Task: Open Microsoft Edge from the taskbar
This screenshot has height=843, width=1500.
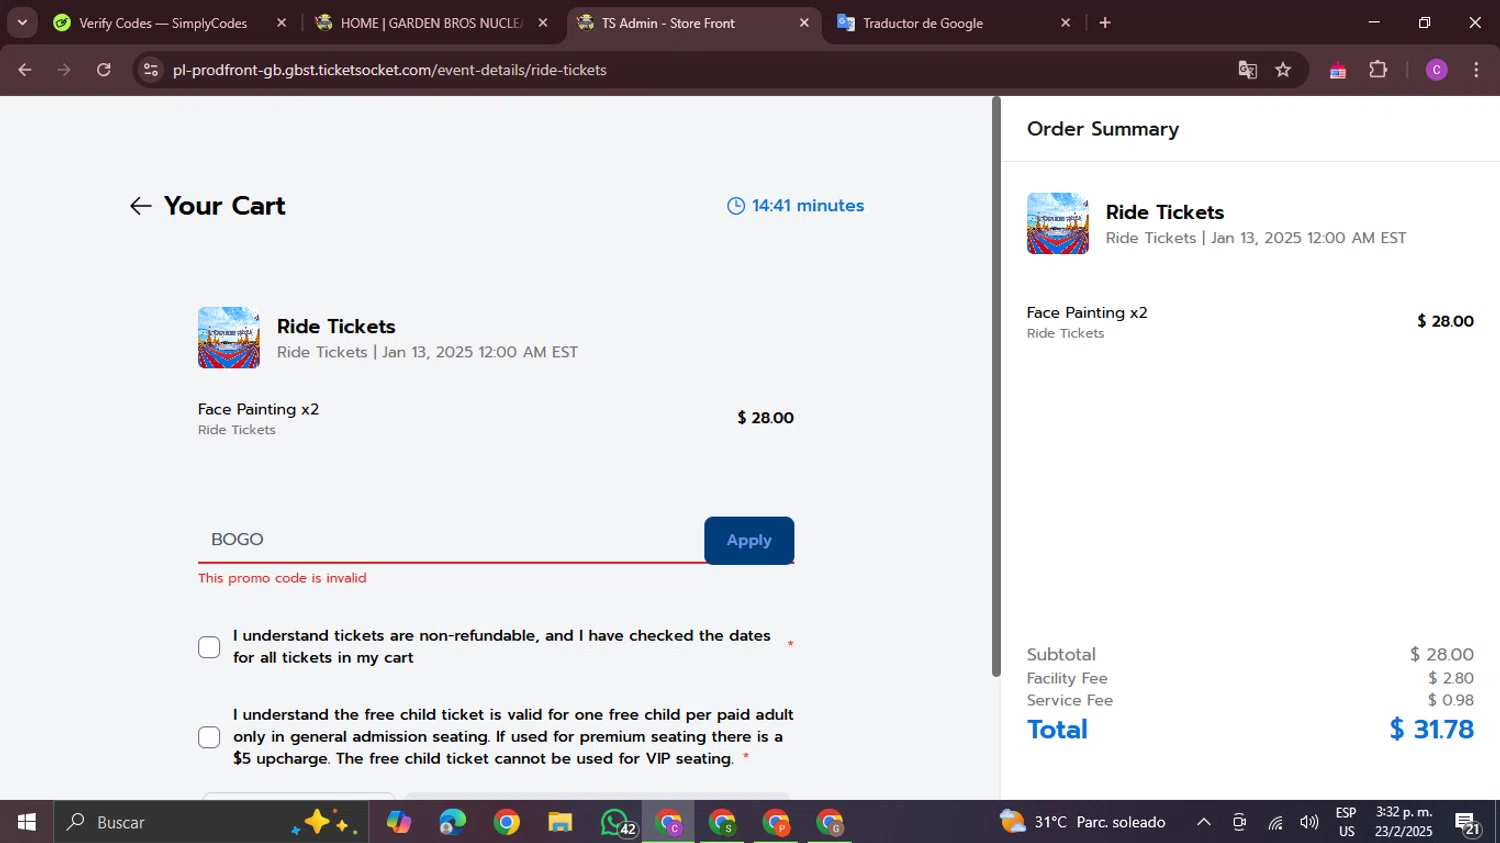Action: click(452, 822)
